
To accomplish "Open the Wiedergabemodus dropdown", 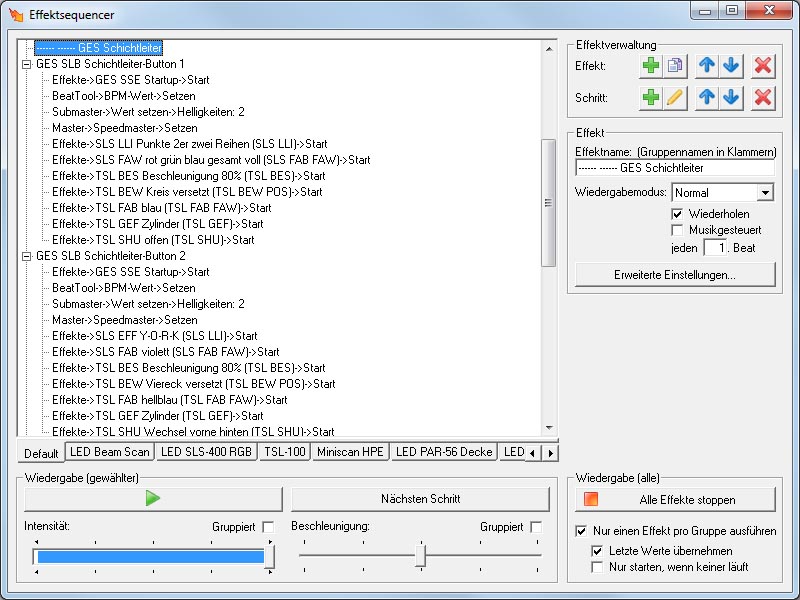I will (x=765, y=192).
